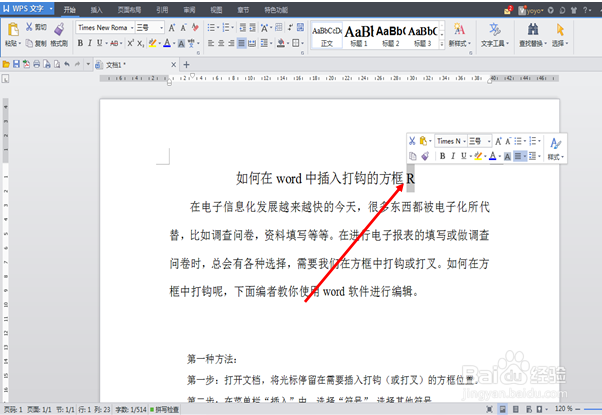Click the Export to PDF icon
This screenshot has height=415, width=602.
26,64
